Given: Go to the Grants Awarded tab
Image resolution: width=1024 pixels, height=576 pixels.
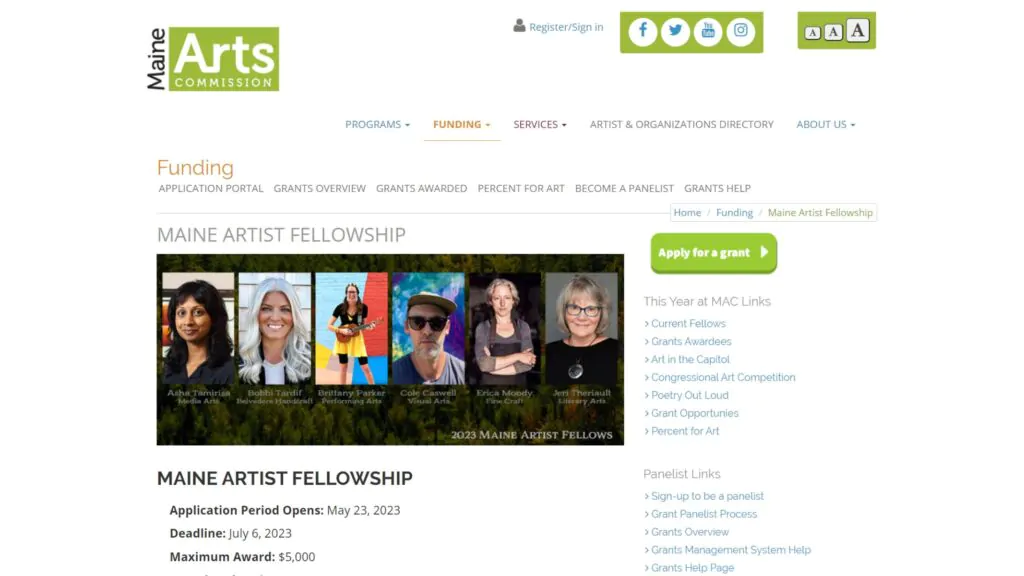Looking at the screenshot, I should click(x=421, y=188).
